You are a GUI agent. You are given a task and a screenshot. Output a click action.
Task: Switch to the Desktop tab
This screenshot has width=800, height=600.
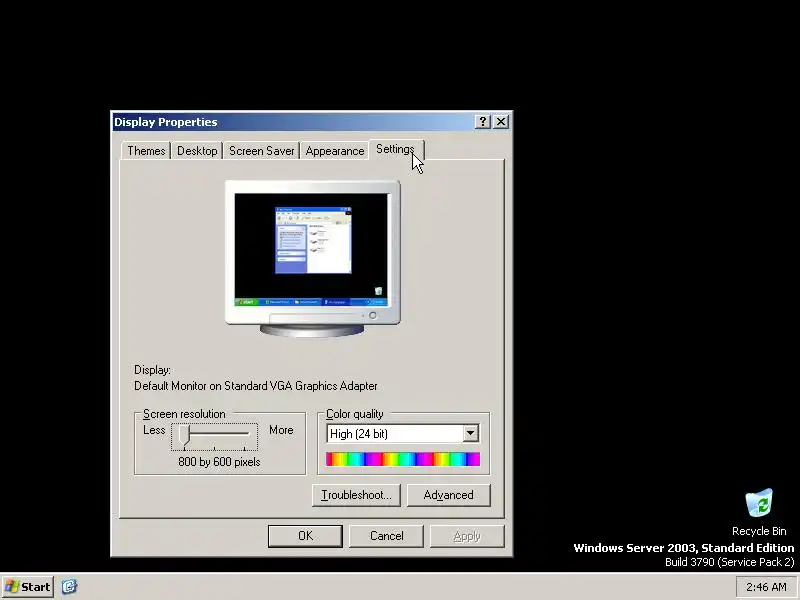click(x=197, y=151)
